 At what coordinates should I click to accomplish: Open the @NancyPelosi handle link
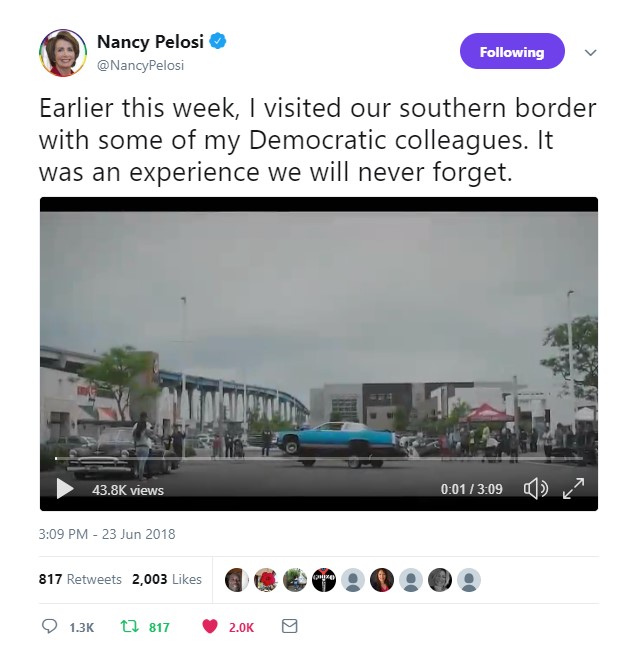coord(140,65)
